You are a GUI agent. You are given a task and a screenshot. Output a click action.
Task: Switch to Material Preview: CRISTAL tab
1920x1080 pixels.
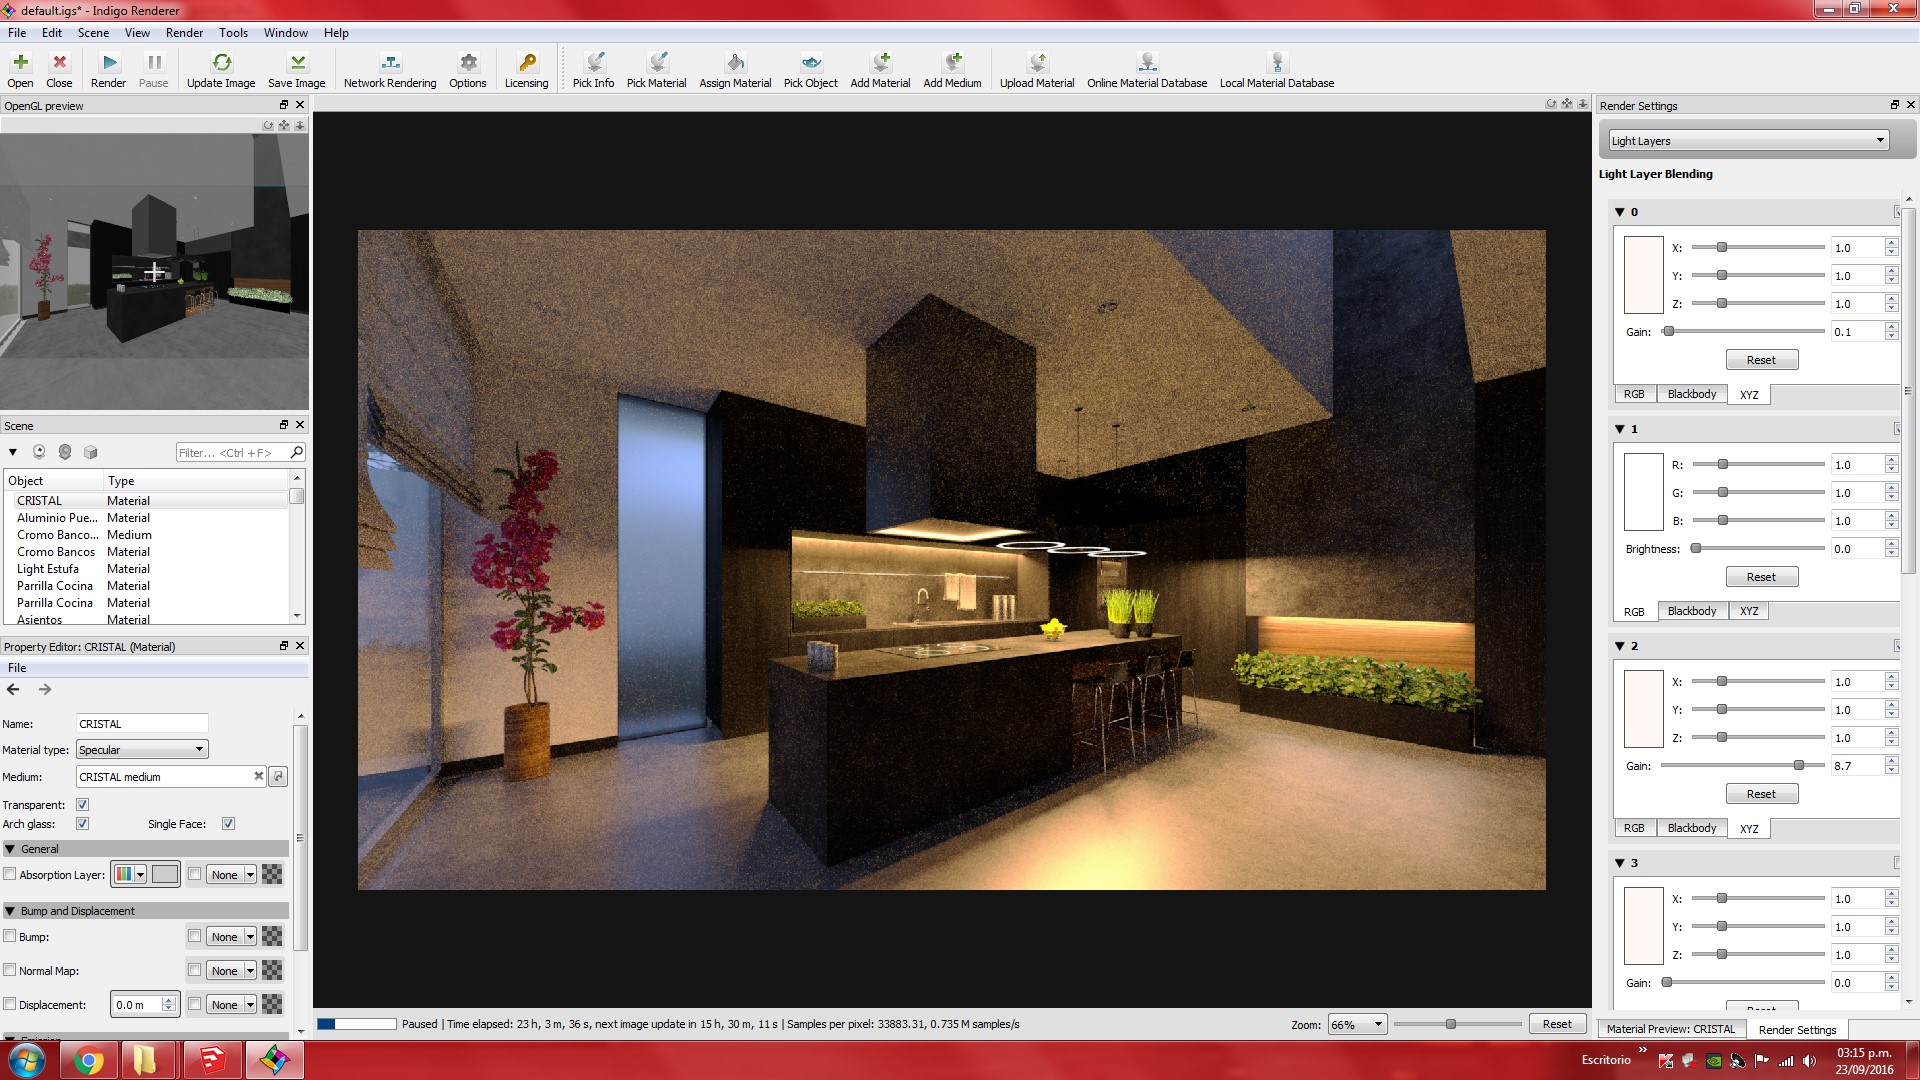[1670, 1029]
